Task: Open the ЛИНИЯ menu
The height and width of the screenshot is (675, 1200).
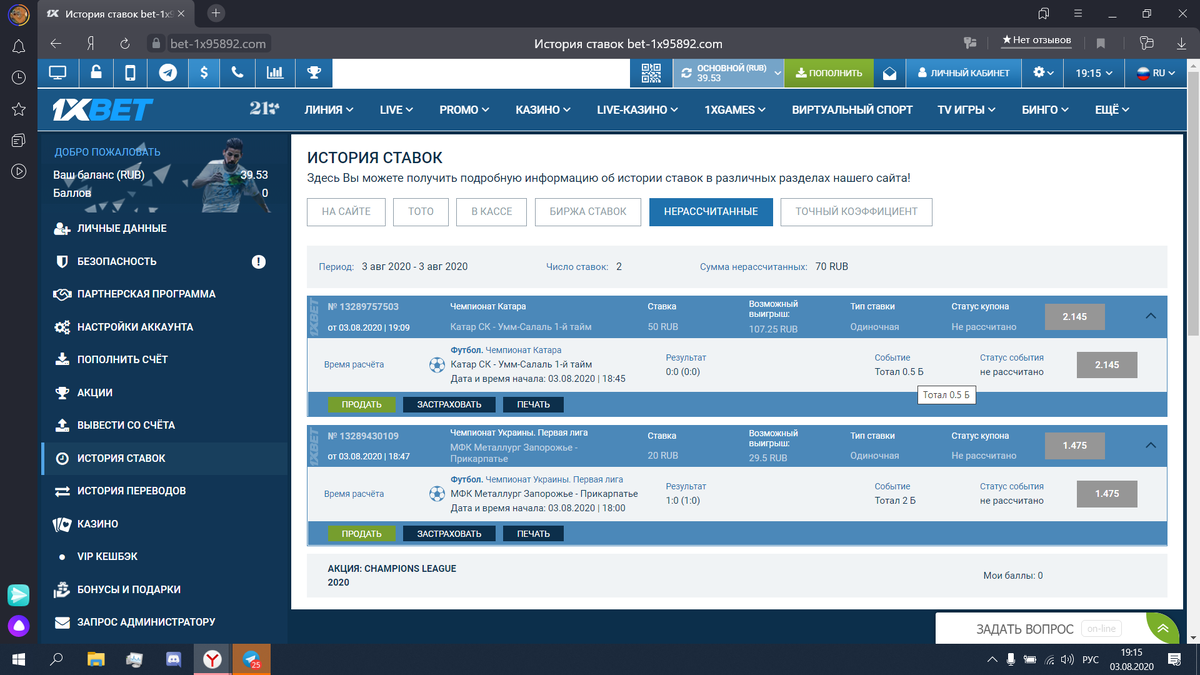Action: coord(329,109)
